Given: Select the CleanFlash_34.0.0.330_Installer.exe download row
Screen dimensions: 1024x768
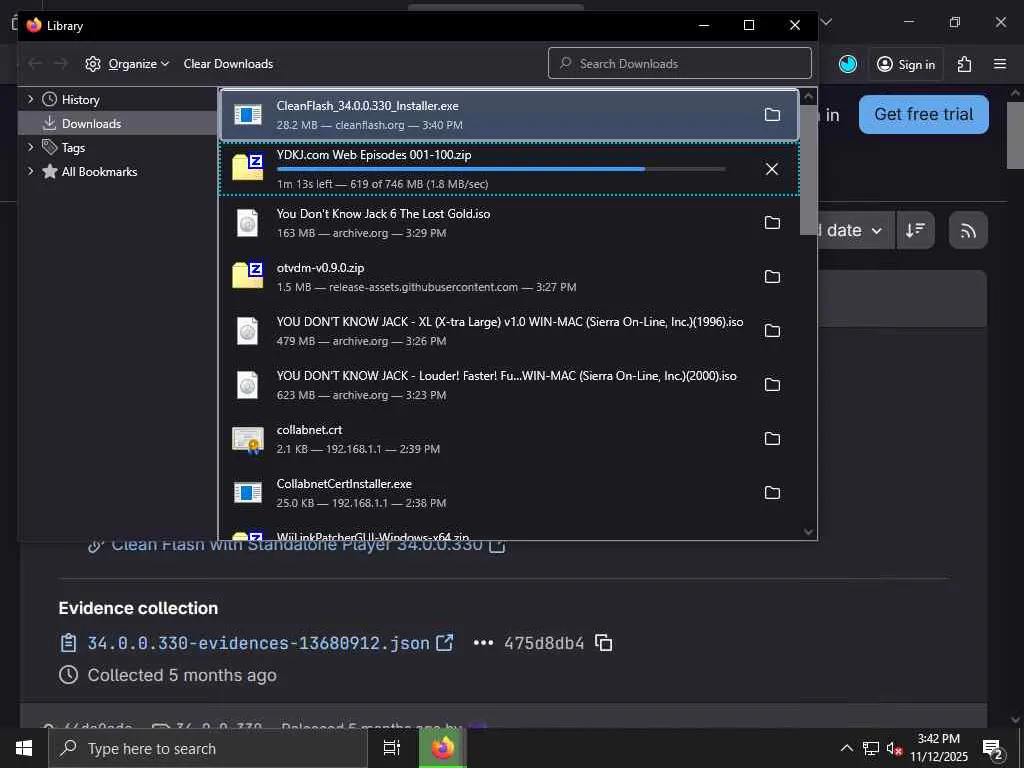Looking at the screenshot, I should click(509, 115).
